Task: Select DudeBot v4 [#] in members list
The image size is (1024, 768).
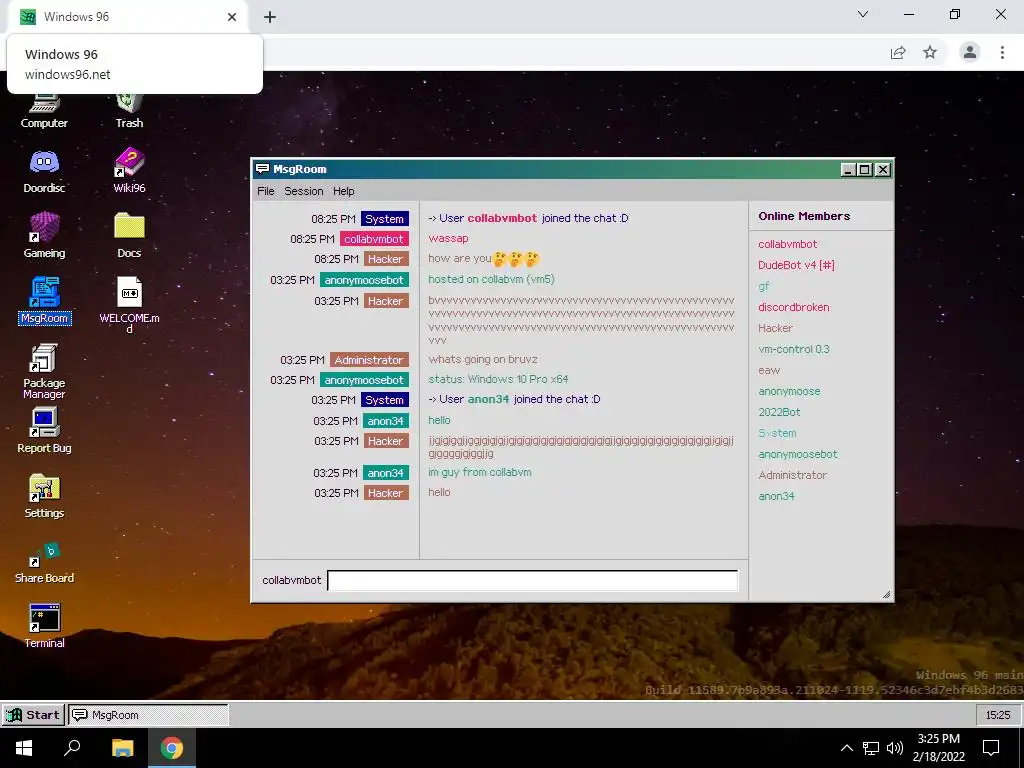Action: click(796, 265)
